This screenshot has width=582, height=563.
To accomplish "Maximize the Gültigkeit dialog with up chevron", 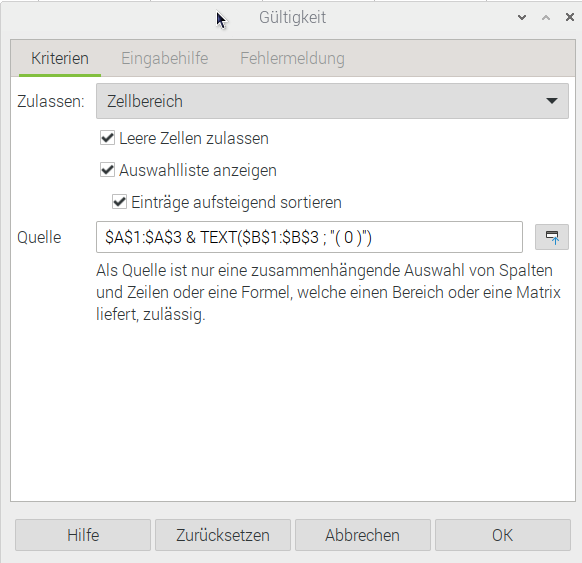I will pyautogui.click(x=546, y=17).
